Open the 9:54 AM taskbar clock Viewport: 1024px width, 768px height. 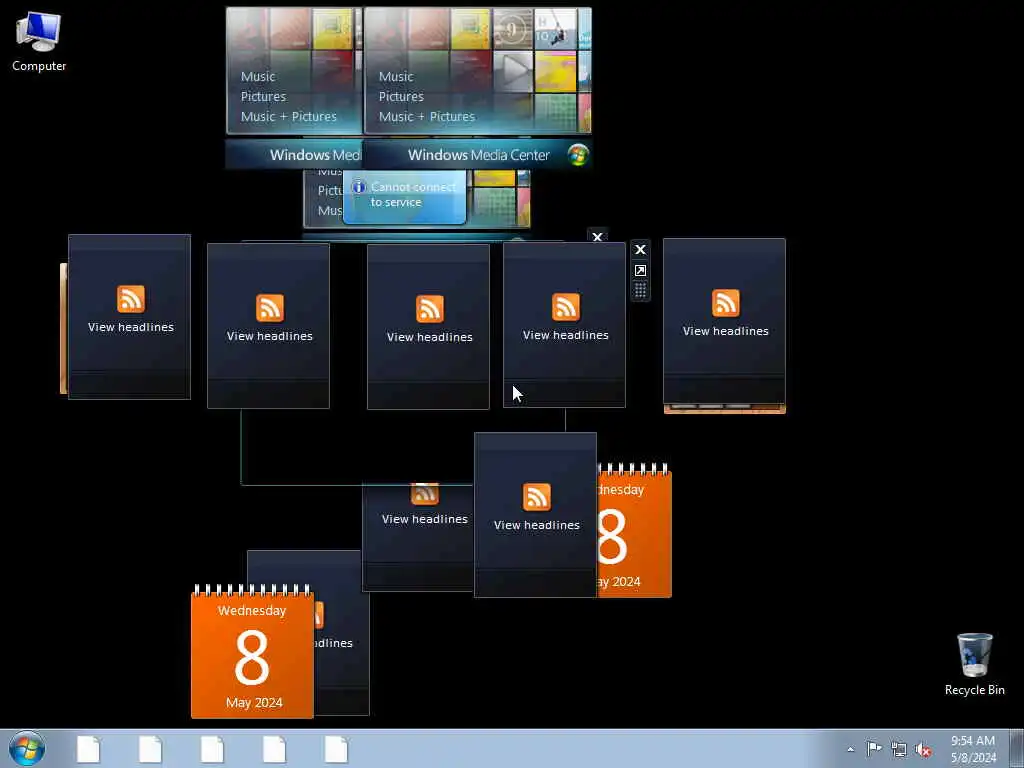click(x=972, y=749)
